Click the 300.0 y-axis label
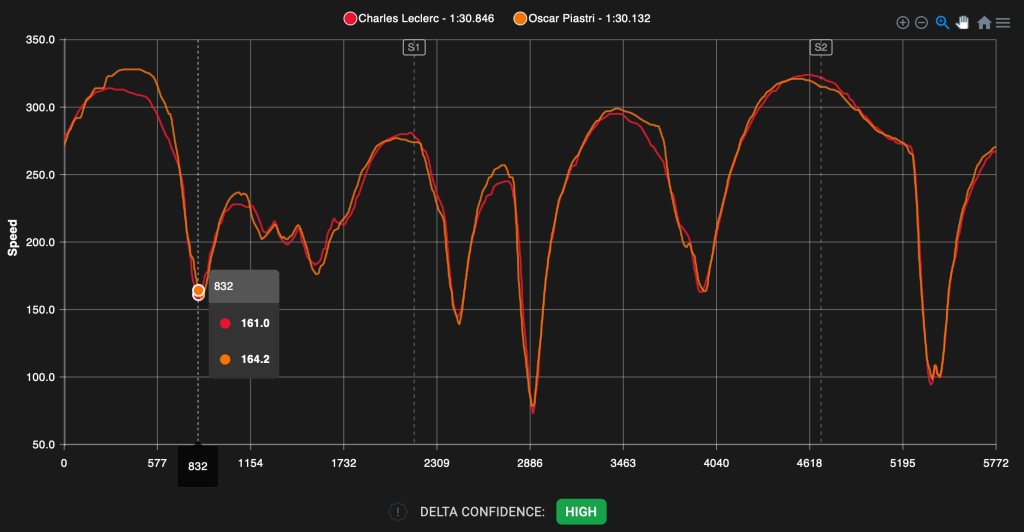 click(40, 107)
